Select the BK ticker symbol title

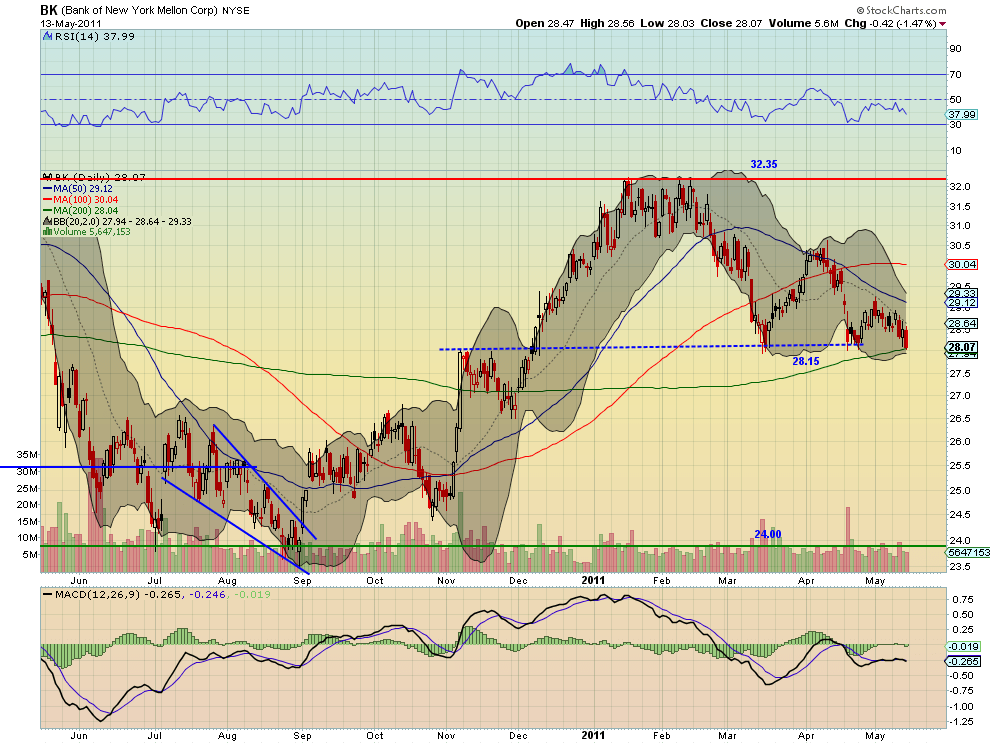click(x=48, y=10)
